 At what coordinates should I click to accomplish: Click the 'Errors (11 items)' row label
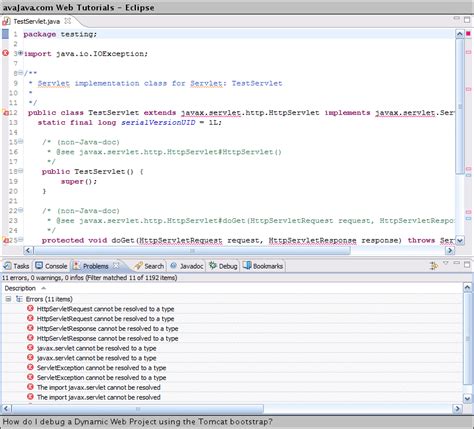pos(49,299)
